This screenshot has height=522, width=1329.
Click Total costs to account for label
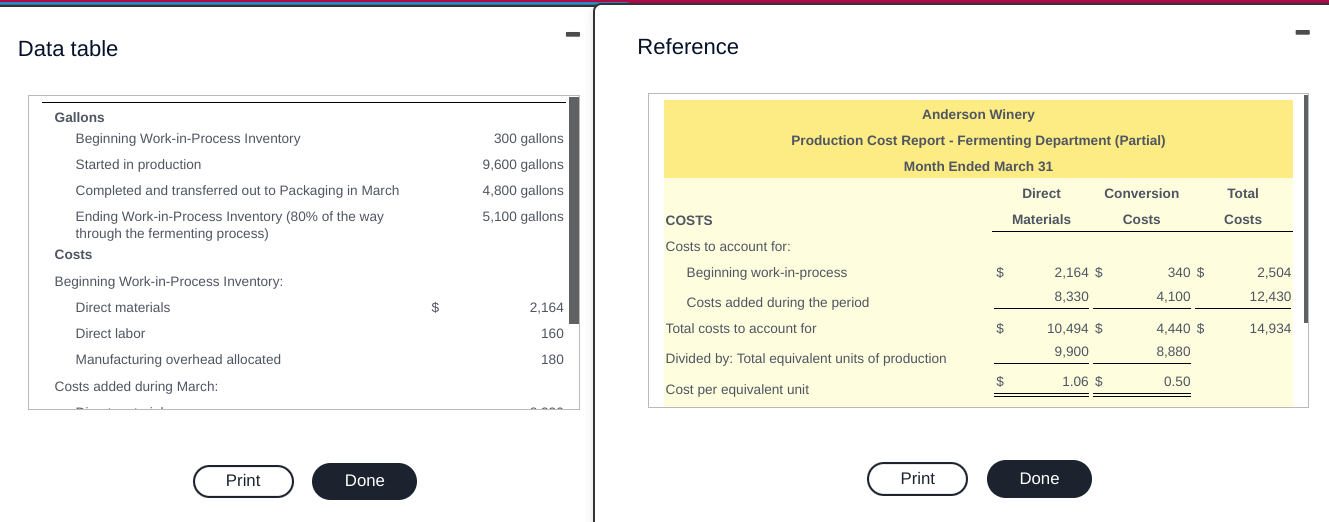pyautogui.click(x=741, y=328)
